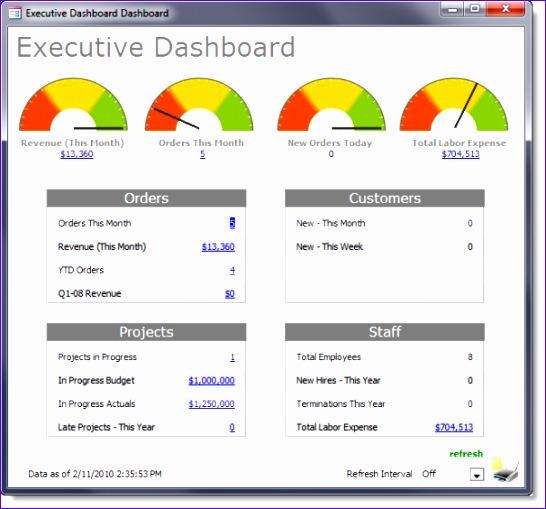Click the printer icon at bottom right
Viewport: 546px width, 509px height.
(x=506, y=470)
